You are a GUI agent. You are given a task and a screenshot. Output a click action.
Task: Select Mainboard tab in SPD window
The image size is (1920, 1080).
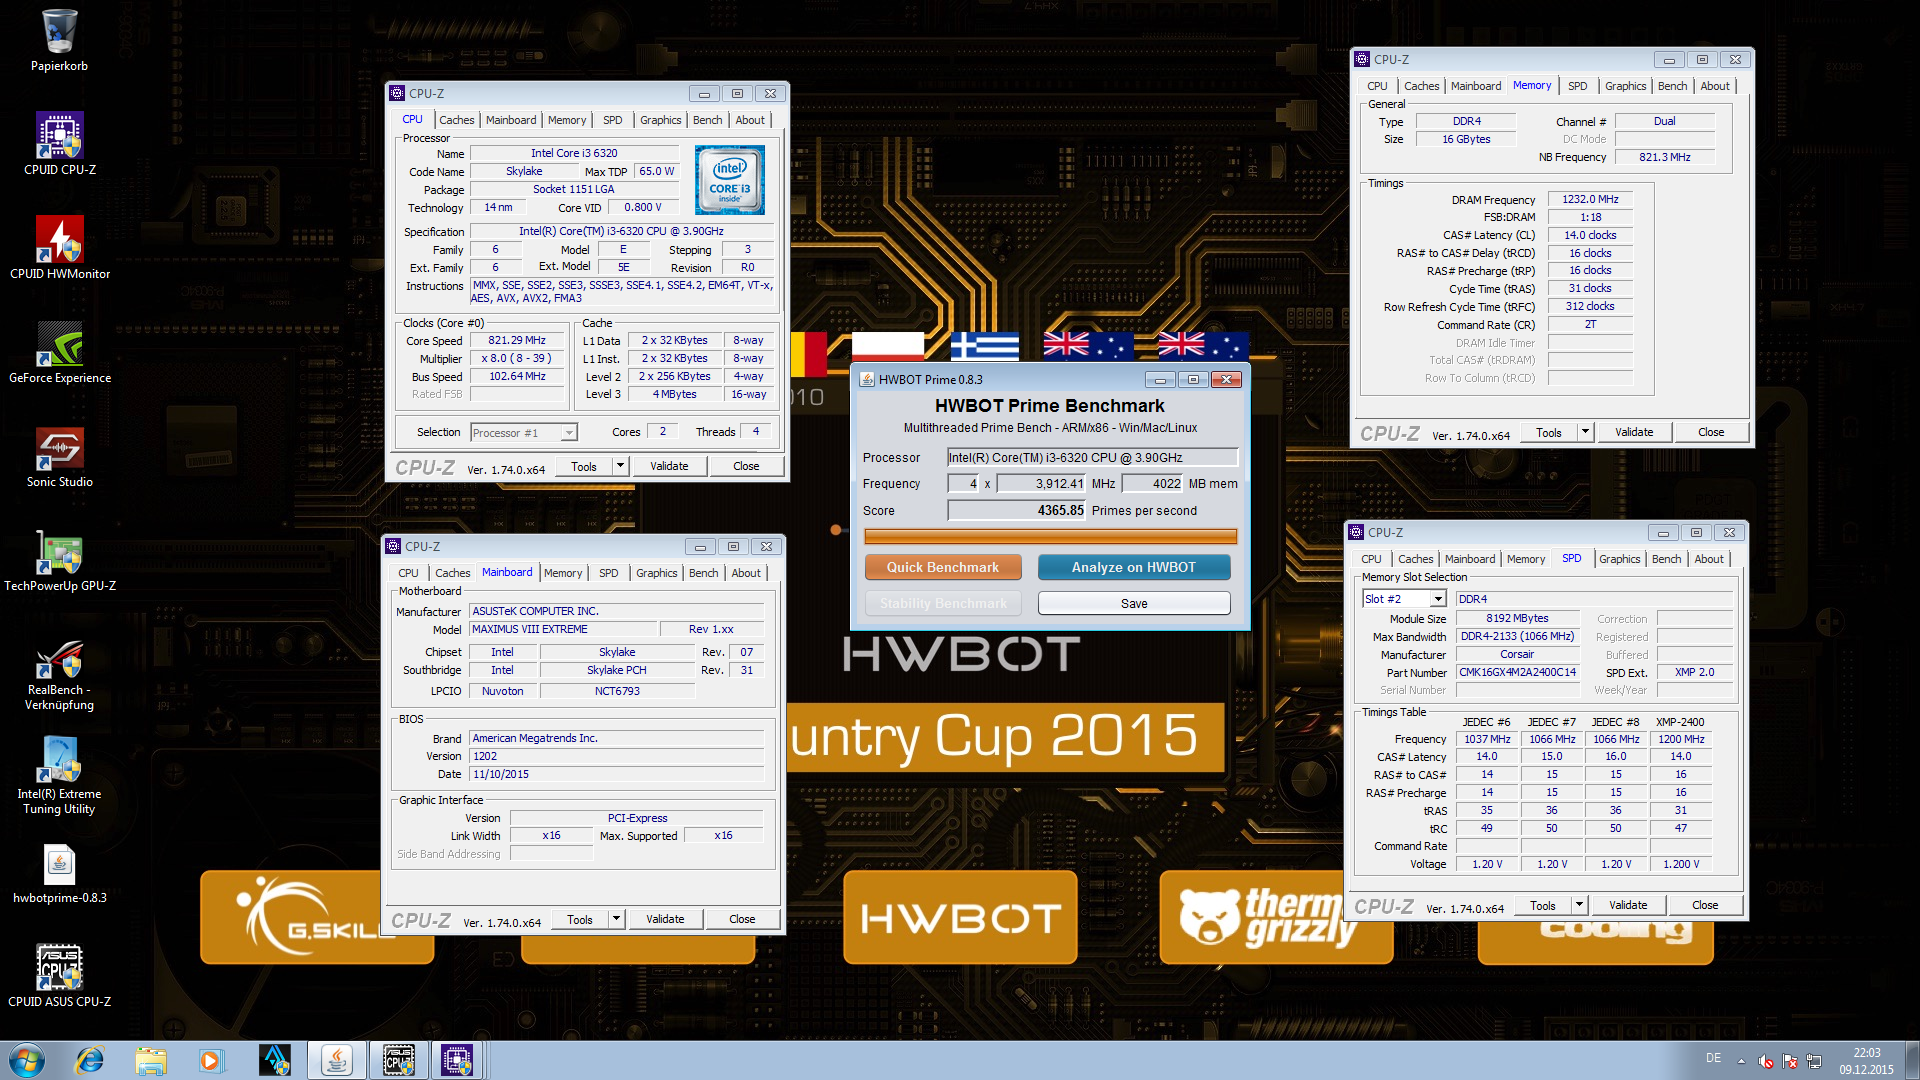tap(1470, 559)
